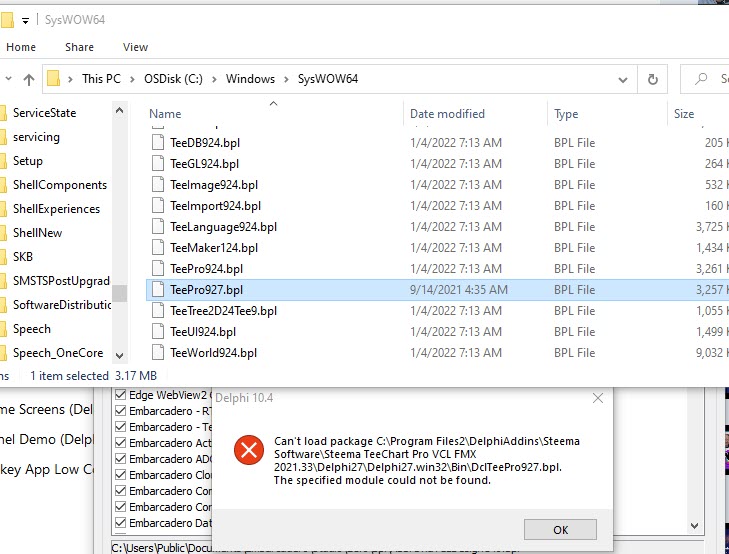Expand the chevron after This PC
The image size is (729, 554).
tap(132, 79)
